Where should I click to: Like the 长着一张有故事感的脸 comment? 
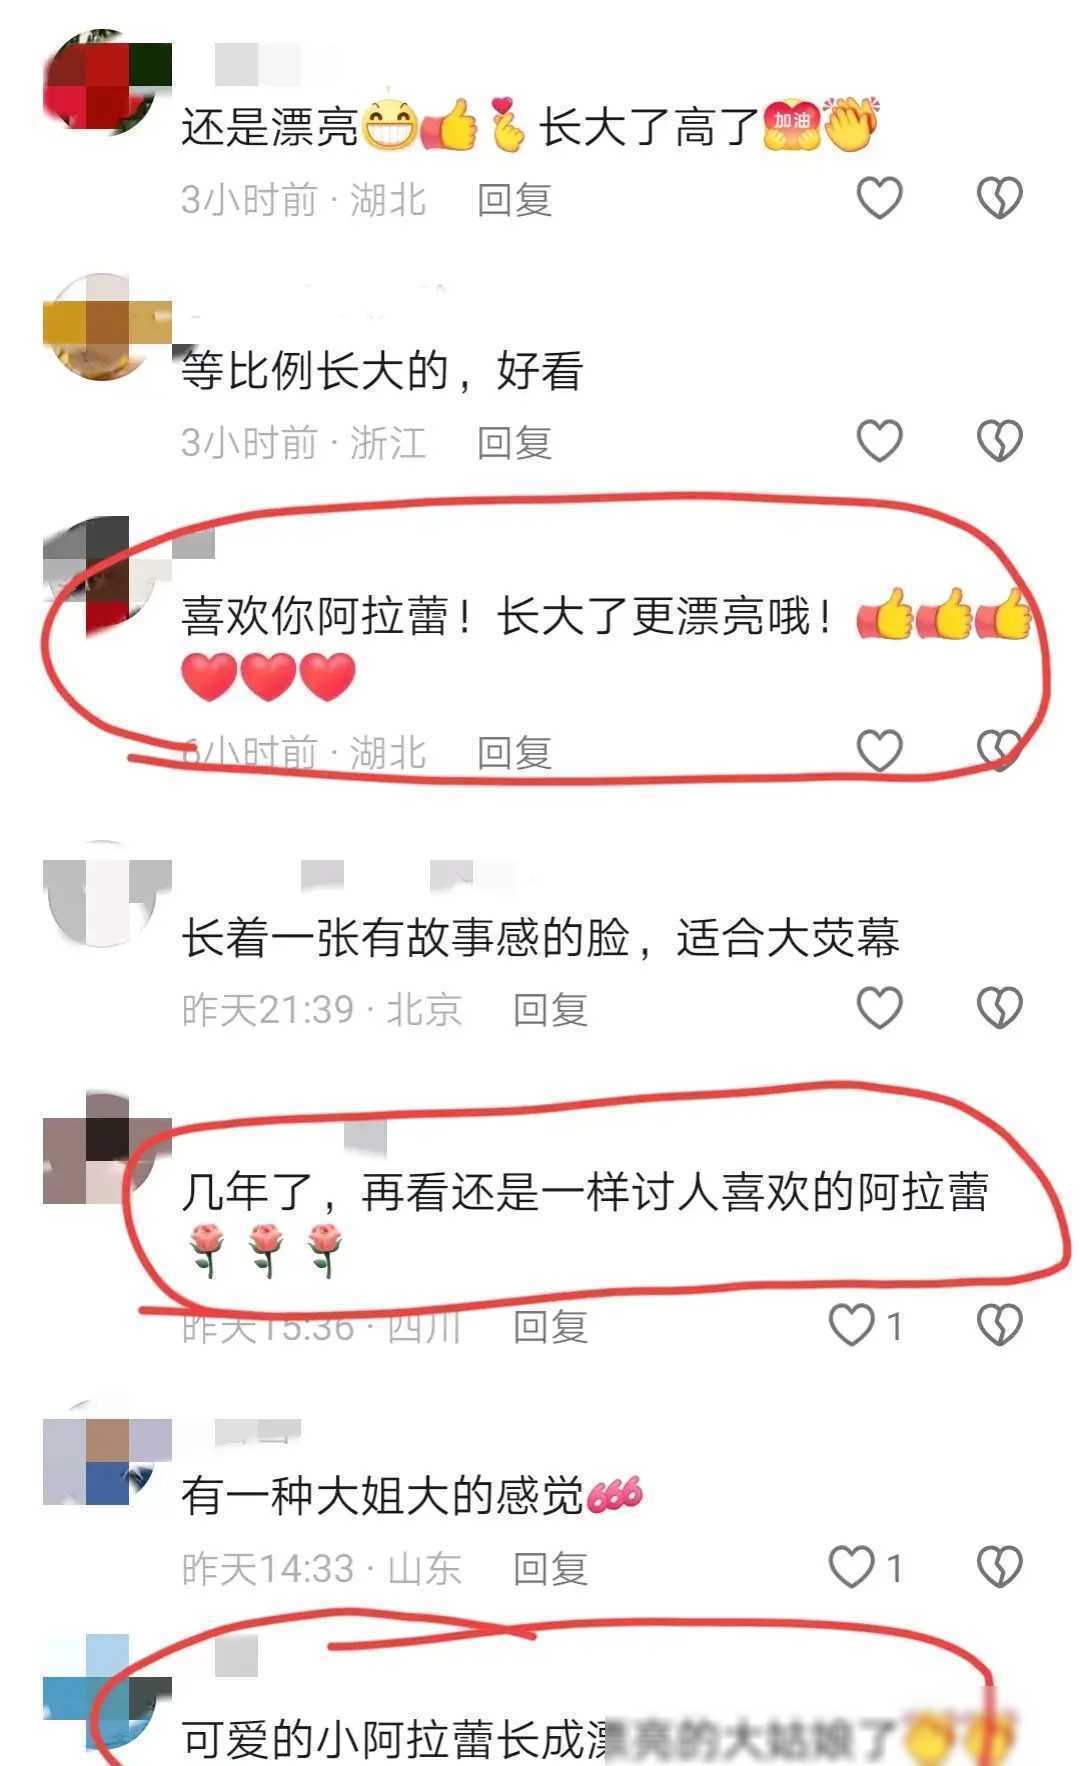point(880,1008)
